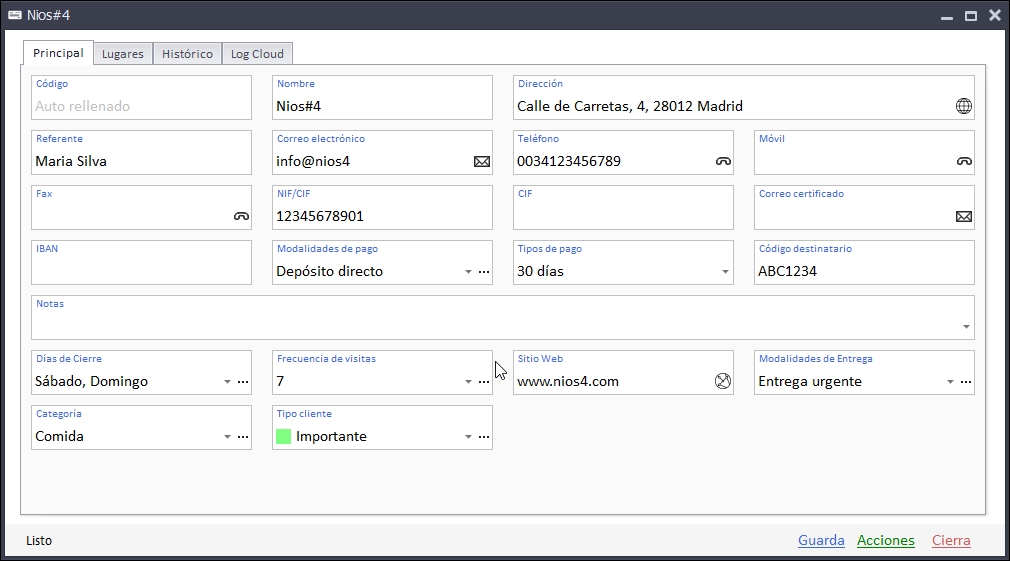Open the Días de Cierre dropdown arrow
This screenshot has width=1010, height=561.
click(x=227, y=382)
